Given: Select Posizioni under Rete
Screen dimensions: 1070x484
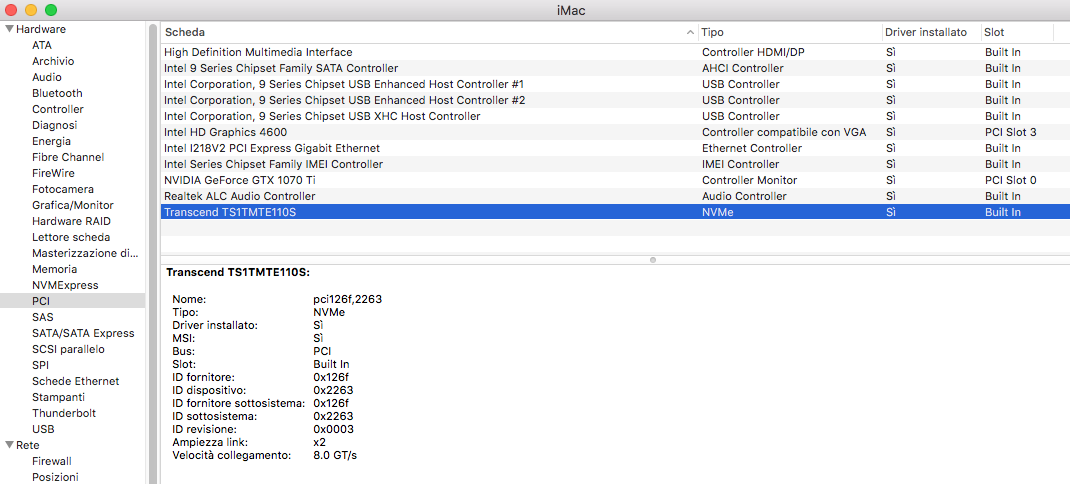Looking at the screenshot, I should click(55, 477).
